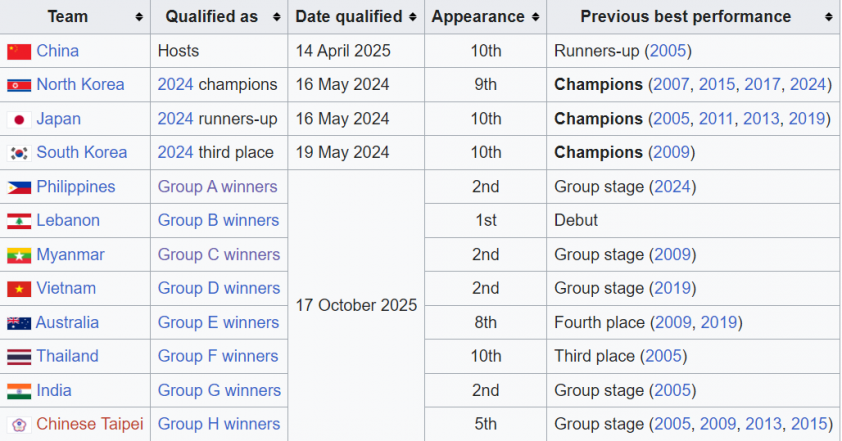The image size is (842, 441).
Task: Click 2024 link in North Korea's qualification
Action: click(x=175, y=85)
